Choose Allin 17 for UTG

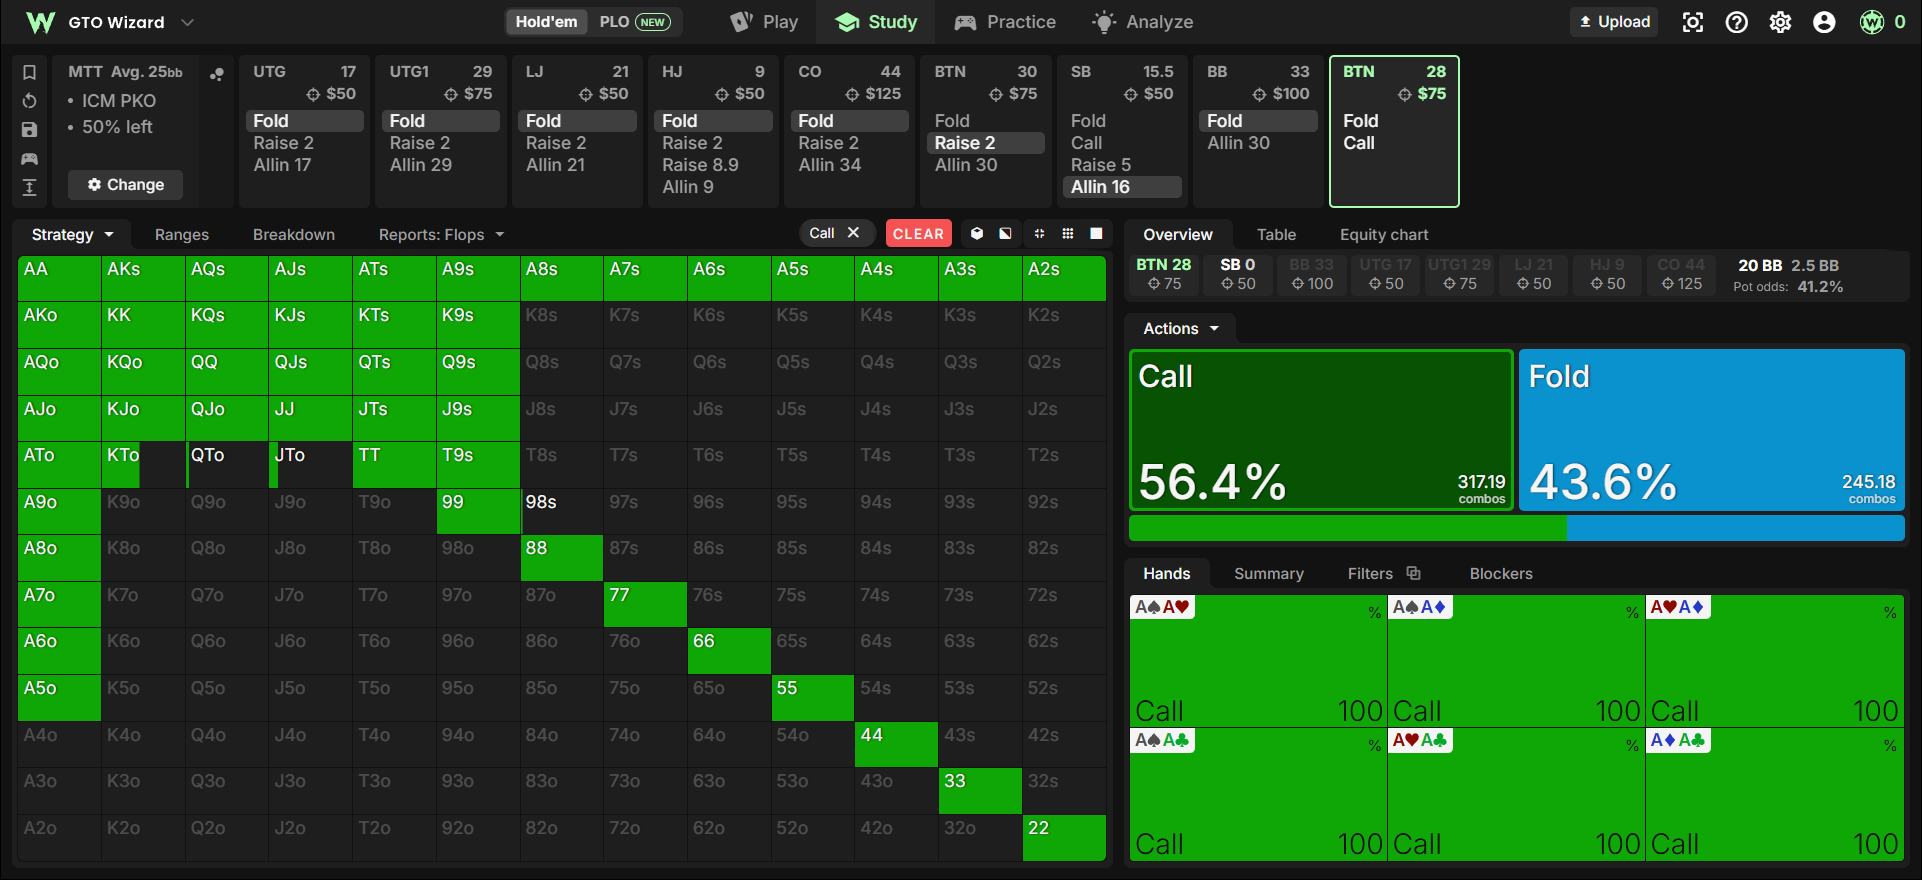pos(304,165)
